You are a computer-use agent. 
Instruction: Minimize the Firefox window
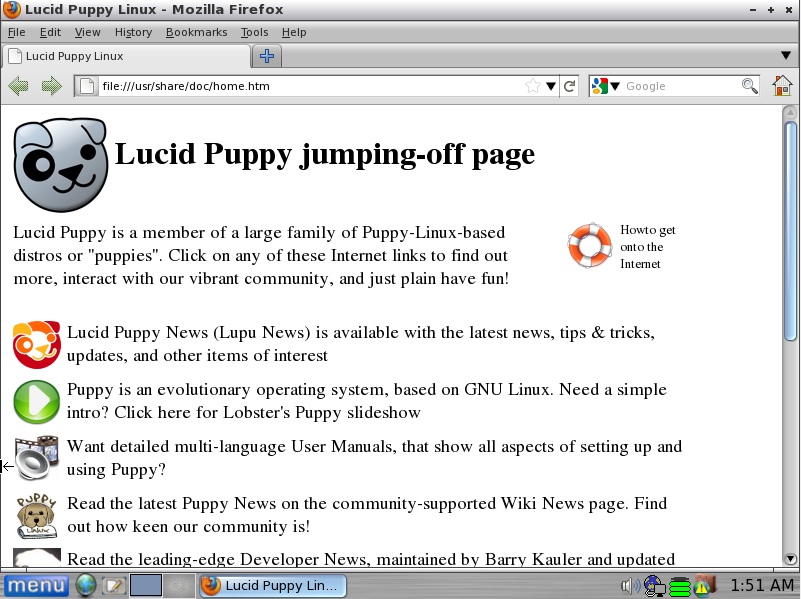pos(752,10)
